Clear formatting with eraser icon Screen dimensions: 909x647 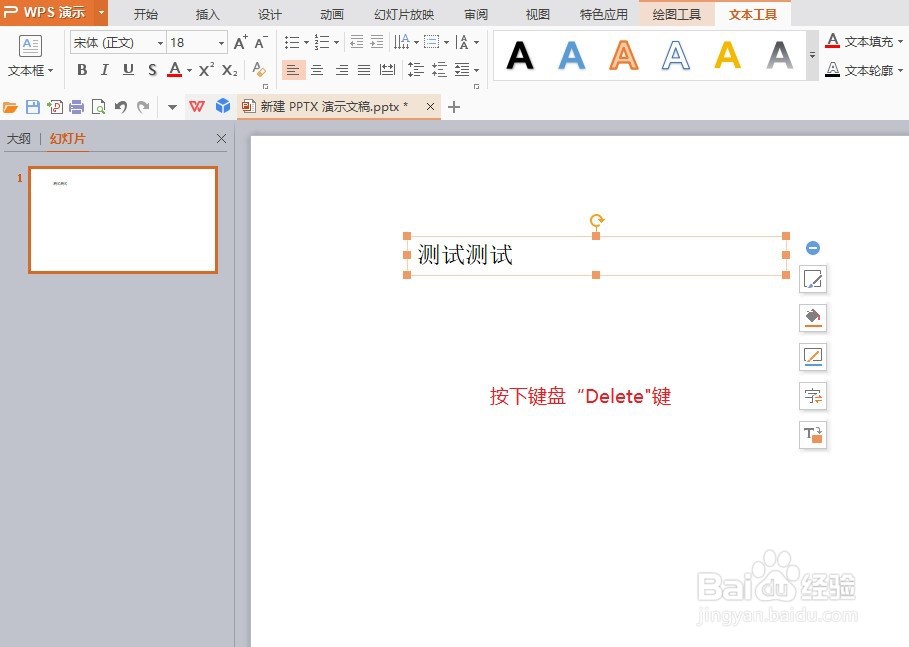[x=259, y=70]
